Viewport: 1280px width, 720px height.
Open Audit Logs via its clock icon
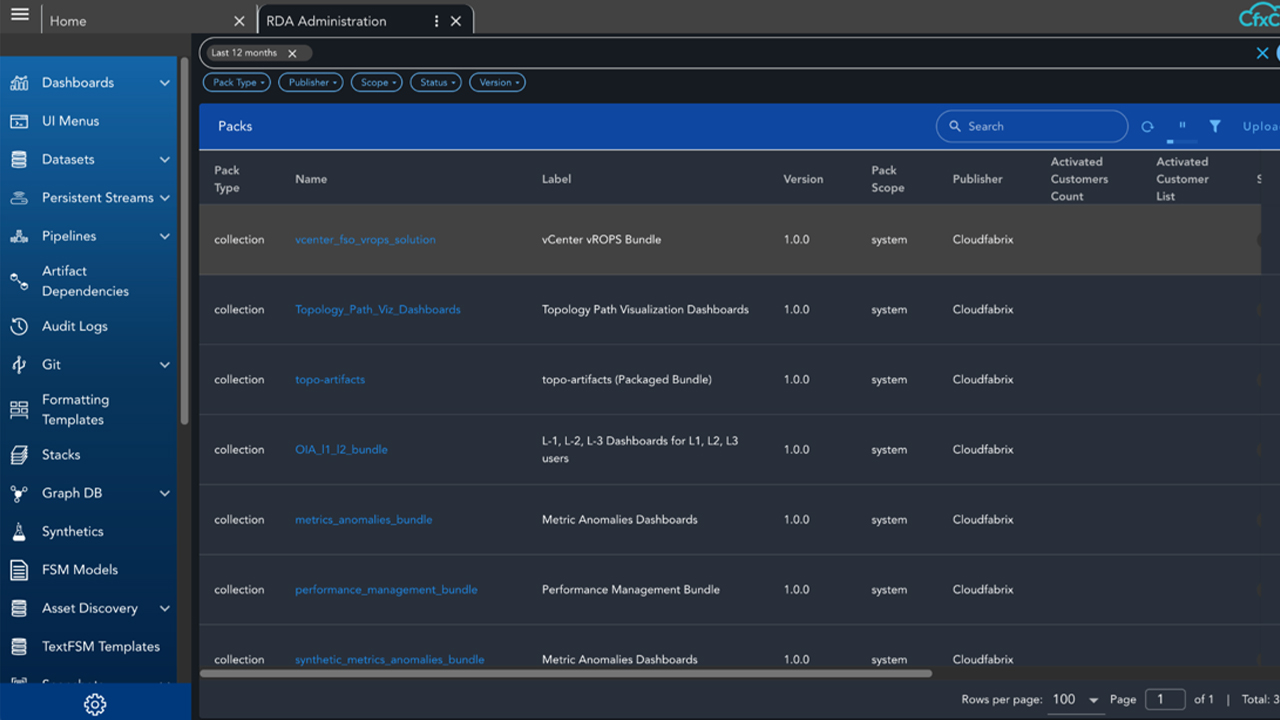[19, 326]
